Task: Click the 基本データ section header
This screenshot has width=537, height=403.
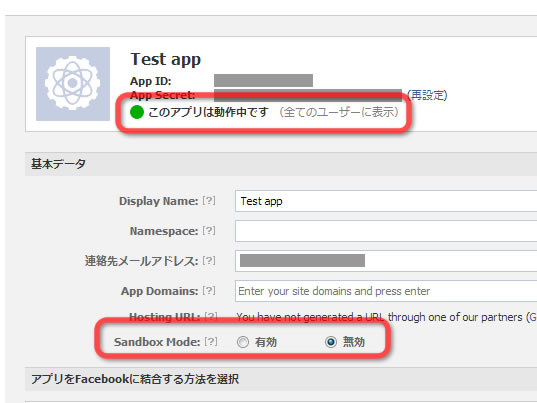Action: coord(281,164)
